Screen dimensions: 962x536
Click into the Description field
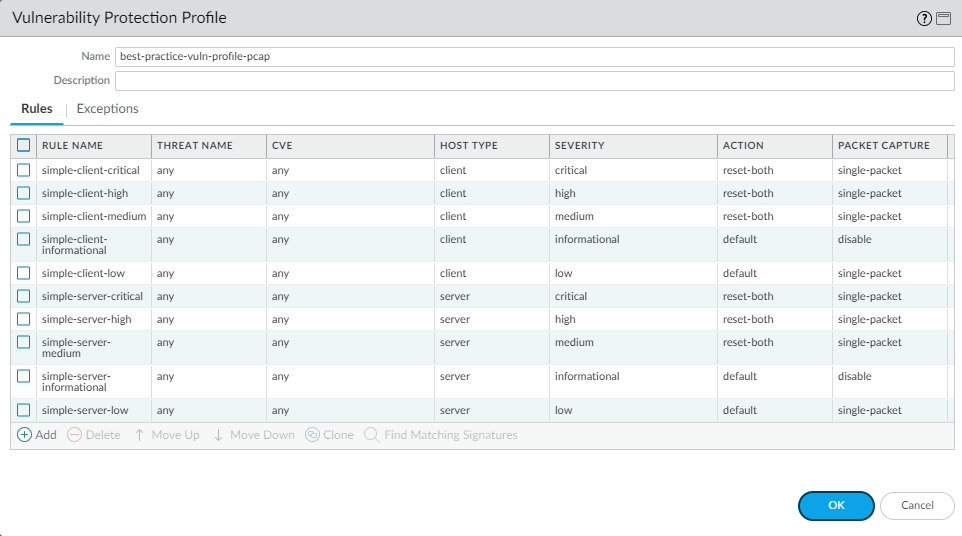coord(535,80)
